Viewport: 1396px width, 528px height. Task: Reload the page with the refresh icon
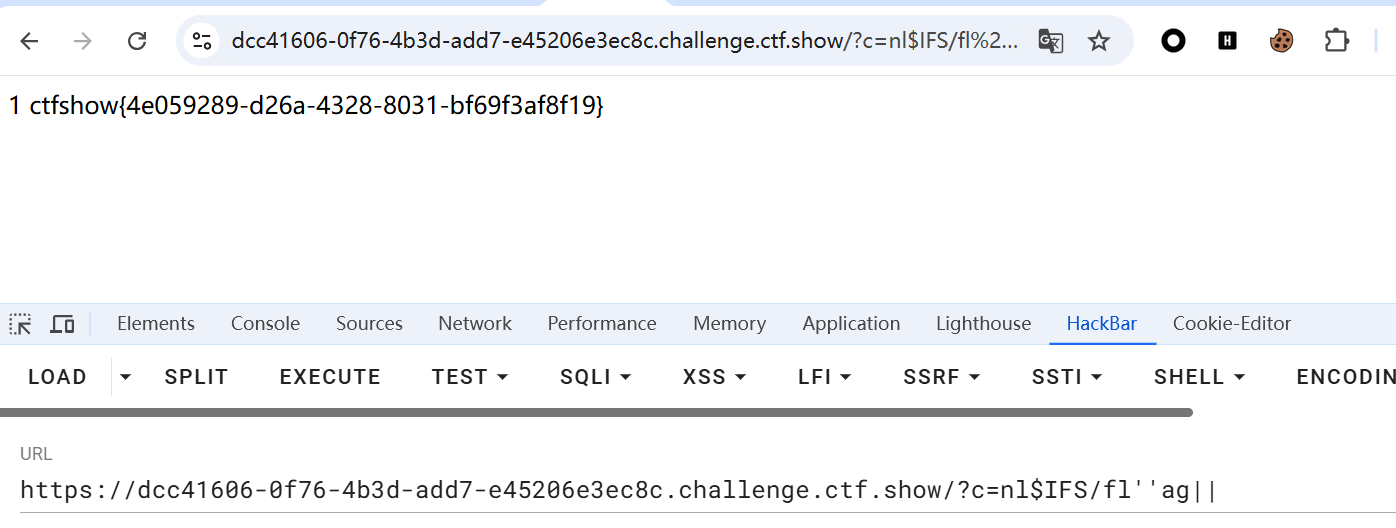pos(137,41)
